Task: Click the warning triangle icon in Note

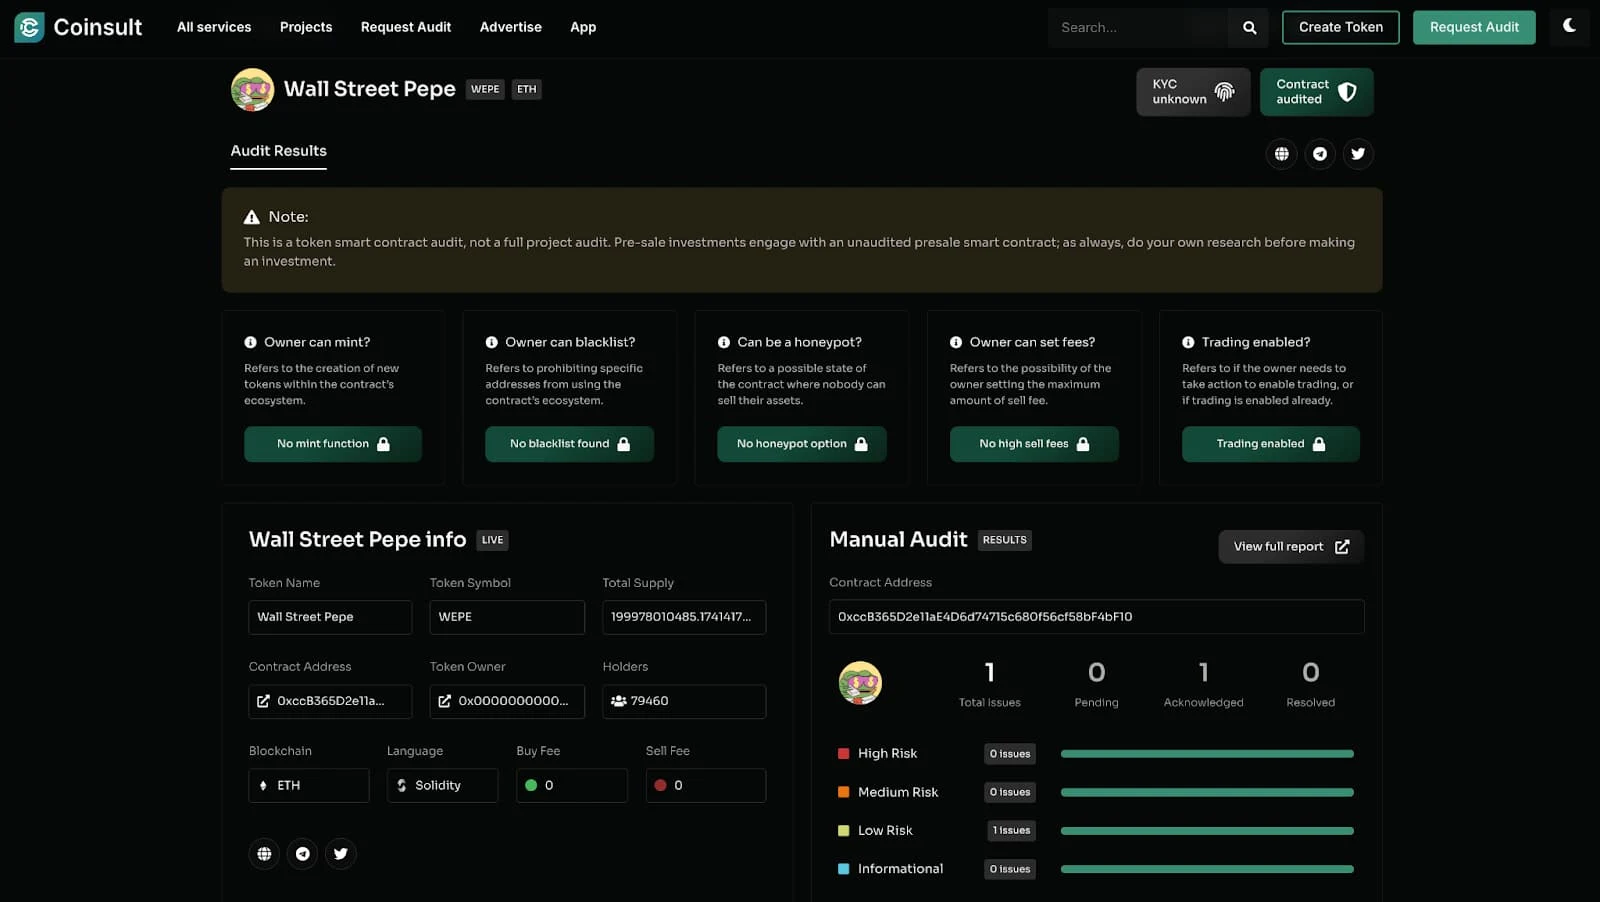Action: pyautogui.click(x=252, y=217)
